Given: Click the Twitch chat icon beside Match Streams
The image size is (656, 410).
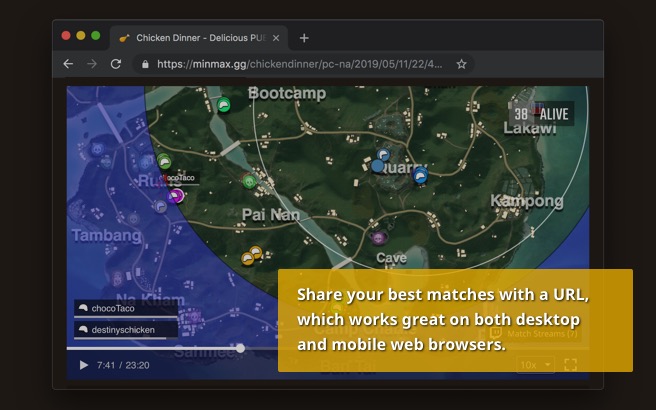Looking at the screenshot, I should (496, 333).
